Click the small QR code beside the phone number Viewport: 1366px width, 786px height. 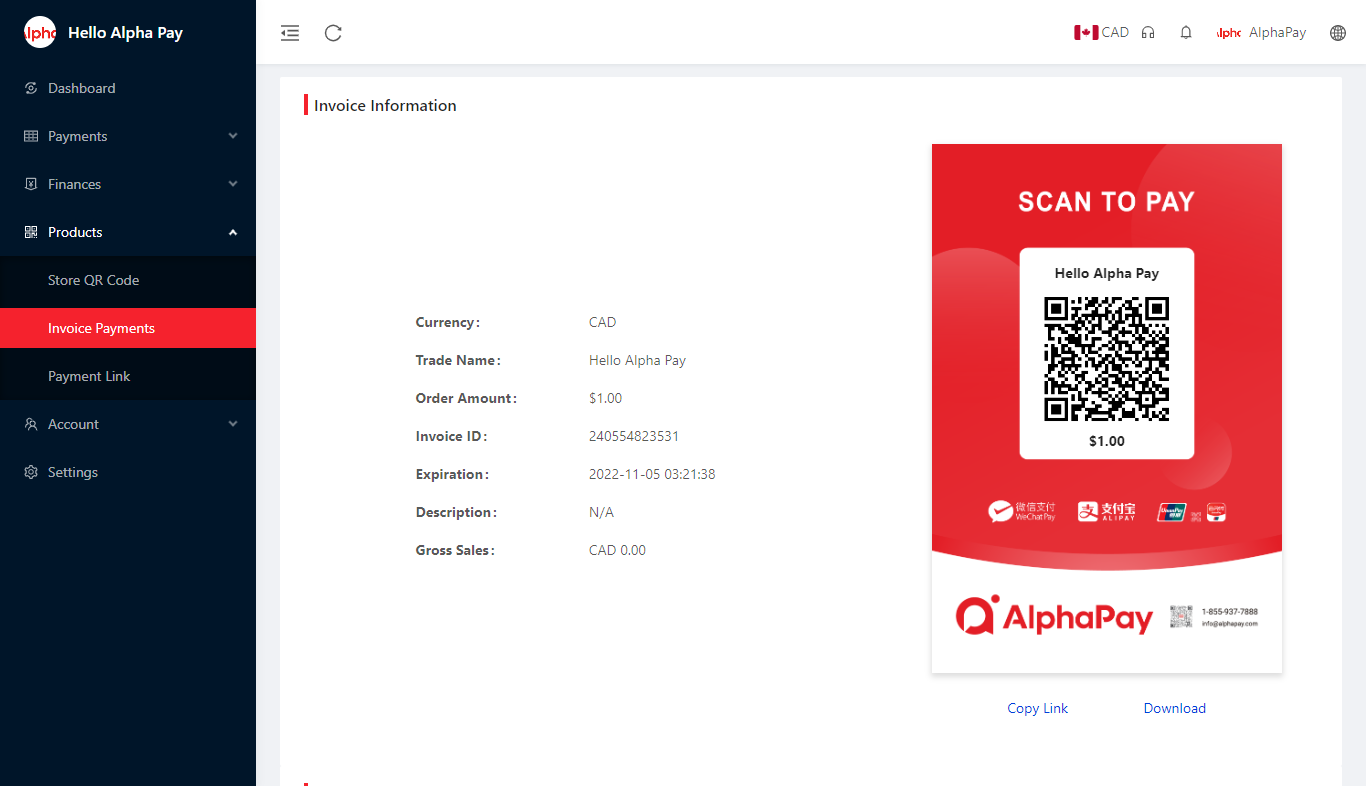tap(1182, 616)
